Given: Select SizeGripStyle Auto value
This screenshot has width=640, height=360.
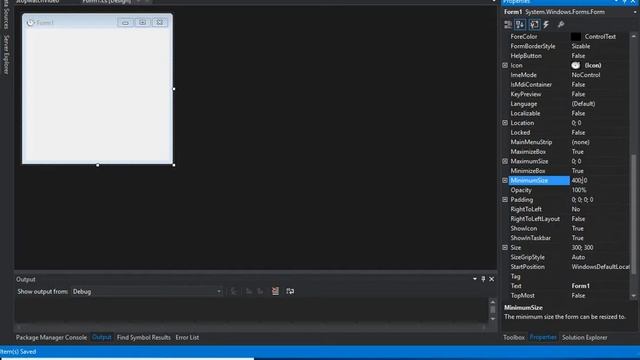Looking at the screenshot, I should [578, 257].
